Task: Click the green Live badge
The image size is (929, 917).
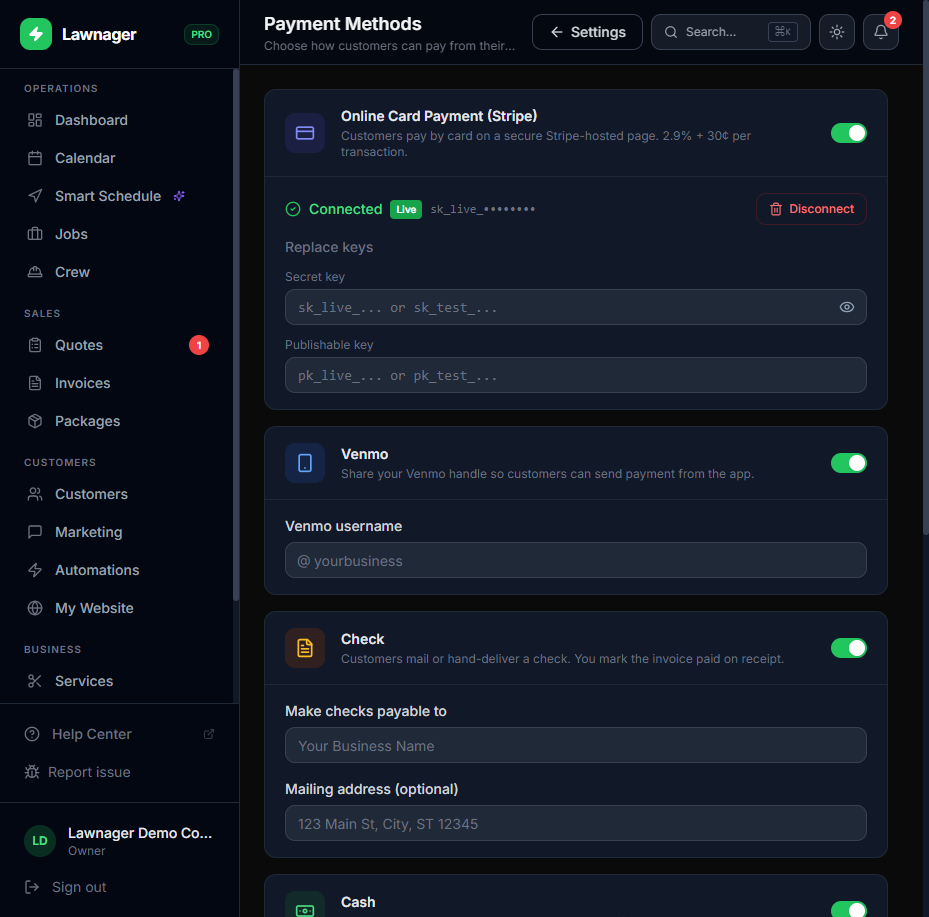Action: click(x=406, y=209)
